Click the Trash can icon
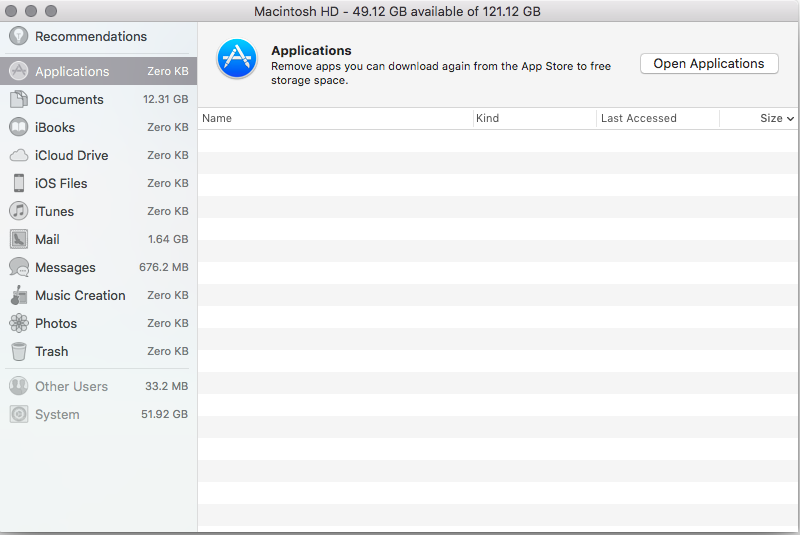 tap(18, 351)
